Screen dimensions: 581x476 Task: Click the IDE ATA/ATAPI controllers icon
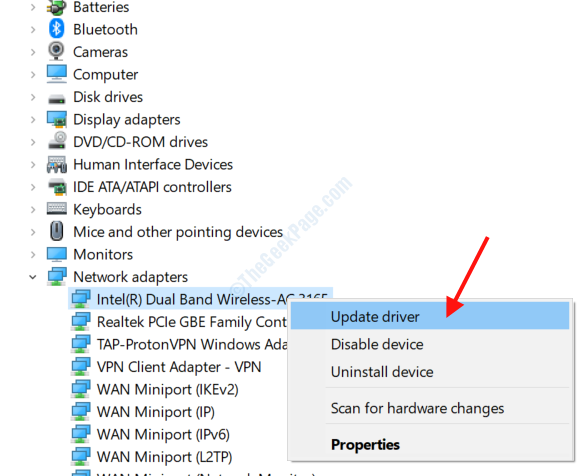click(x=57, y=187)
